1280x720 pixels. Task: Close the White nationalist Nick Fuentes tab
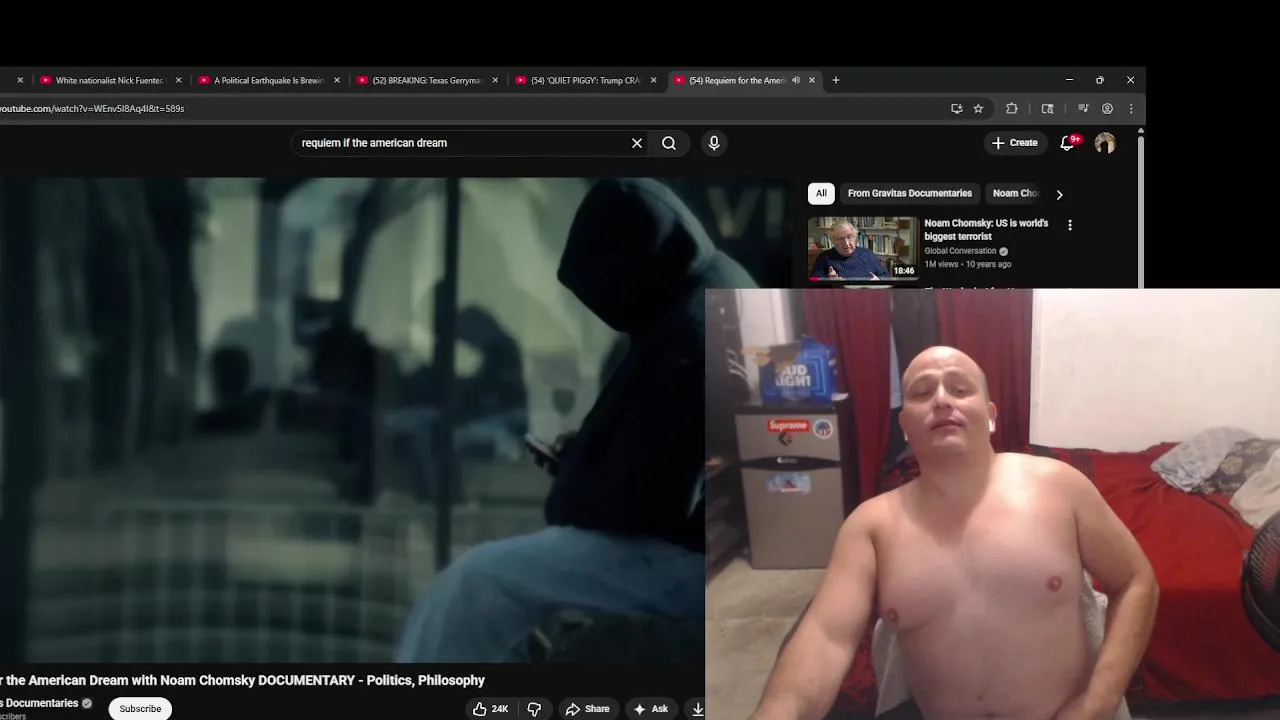[179, 80]
